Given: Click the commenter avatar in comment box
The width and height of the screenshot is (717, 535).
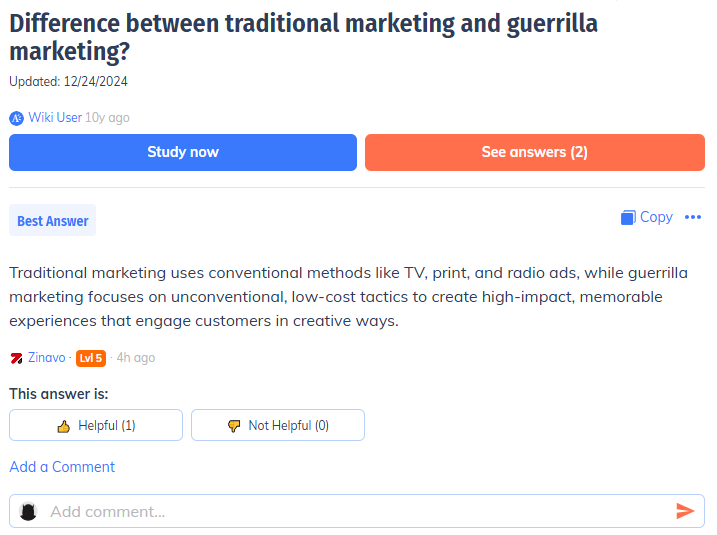Looking at the screenshot, I should (x=28, y=511).
